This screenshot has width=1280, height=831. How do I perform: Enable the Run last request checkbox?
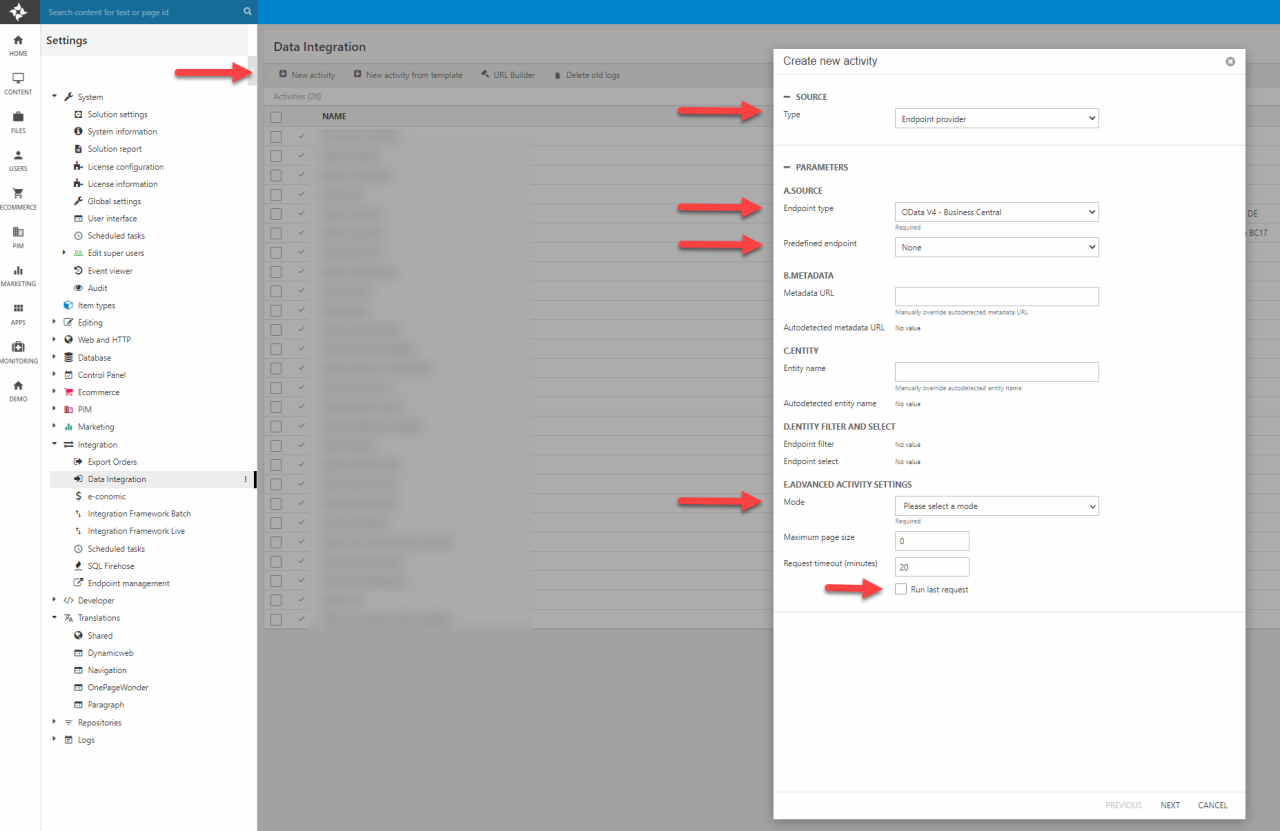901,589
